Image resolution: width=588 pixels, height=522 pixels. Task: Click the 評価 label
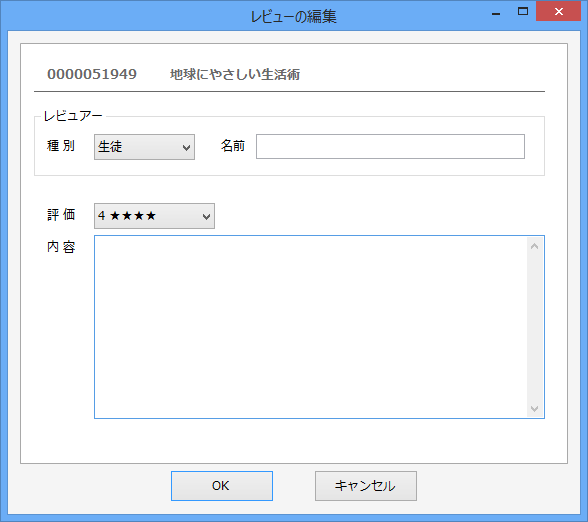(x=61, y=215)
